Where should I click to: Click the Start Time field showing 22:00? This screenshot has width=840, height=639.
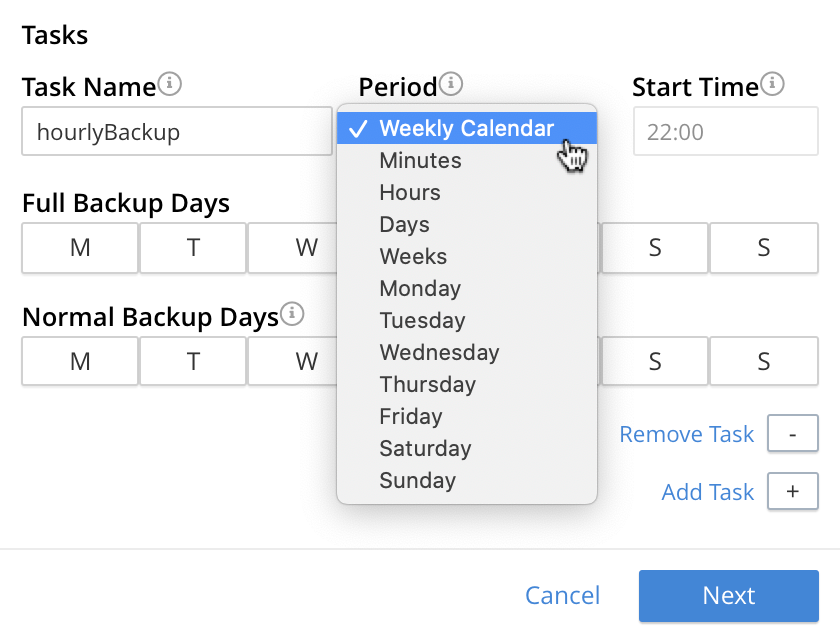pos(725,132)
